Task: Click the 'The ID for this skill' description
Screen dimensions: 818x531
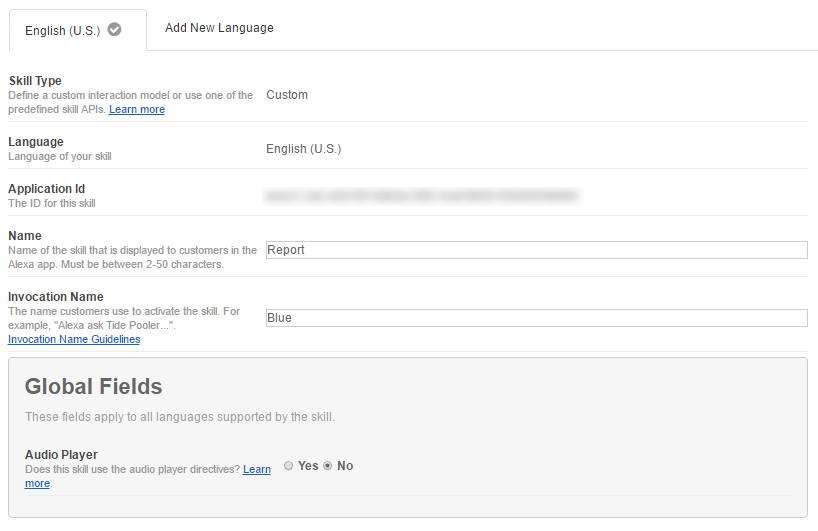Action: click(x=52, y=203)
